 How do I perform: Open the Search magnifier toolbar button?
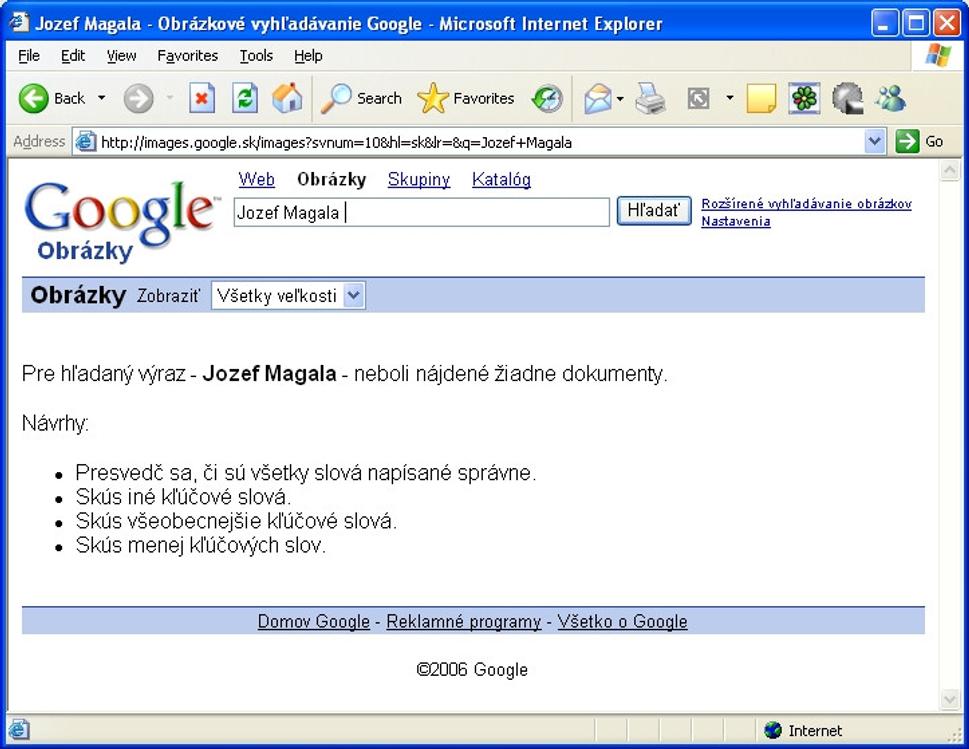tap(362, 98)
